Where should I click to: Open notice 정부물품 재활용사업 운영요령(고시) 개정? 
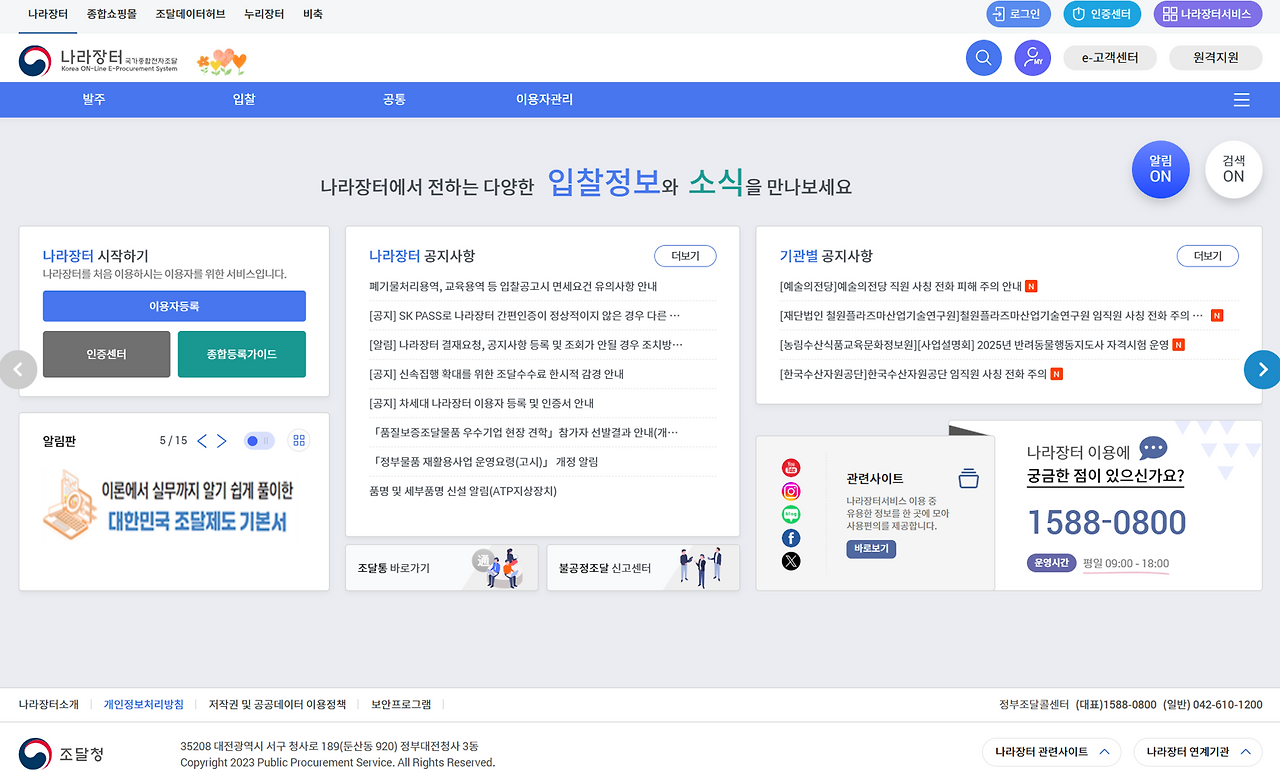click(484, 462)
